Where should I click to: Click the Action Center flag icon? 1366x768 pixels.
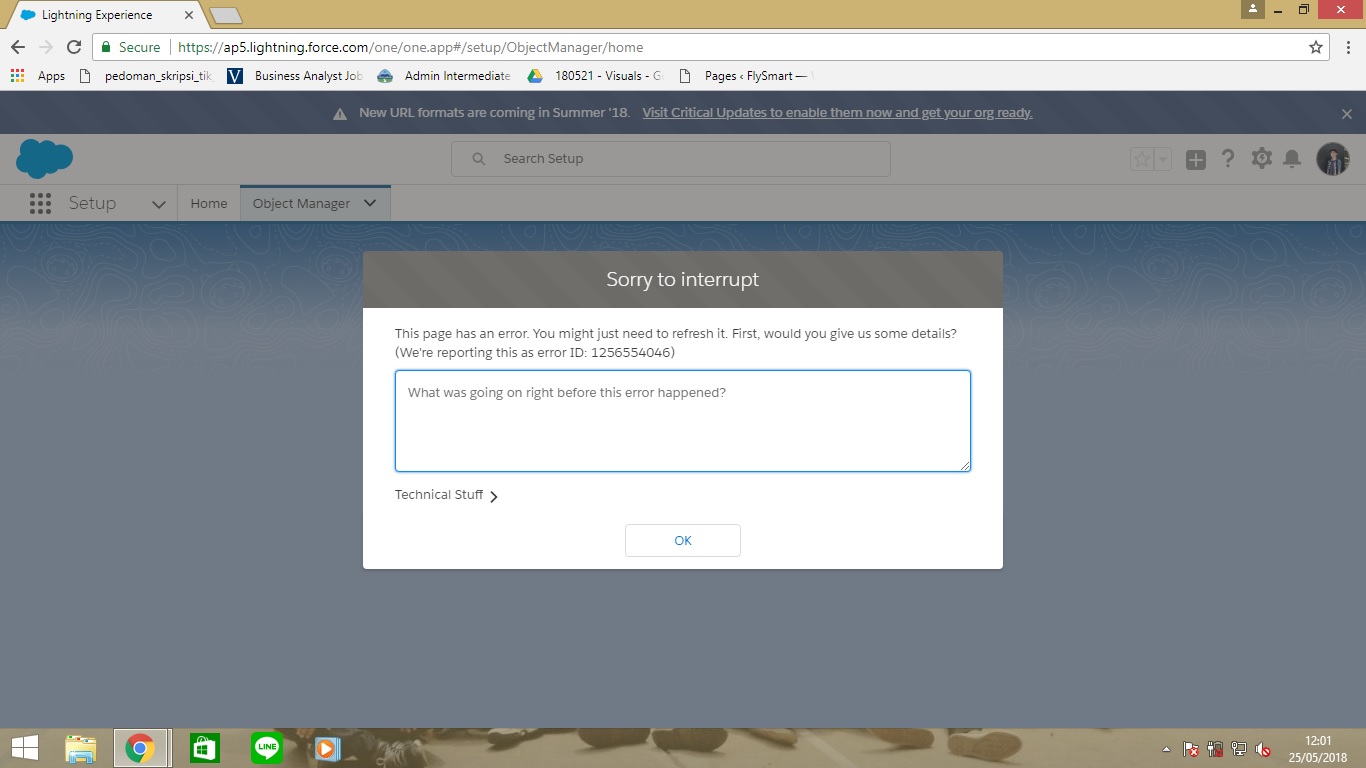coord(1191,749)
